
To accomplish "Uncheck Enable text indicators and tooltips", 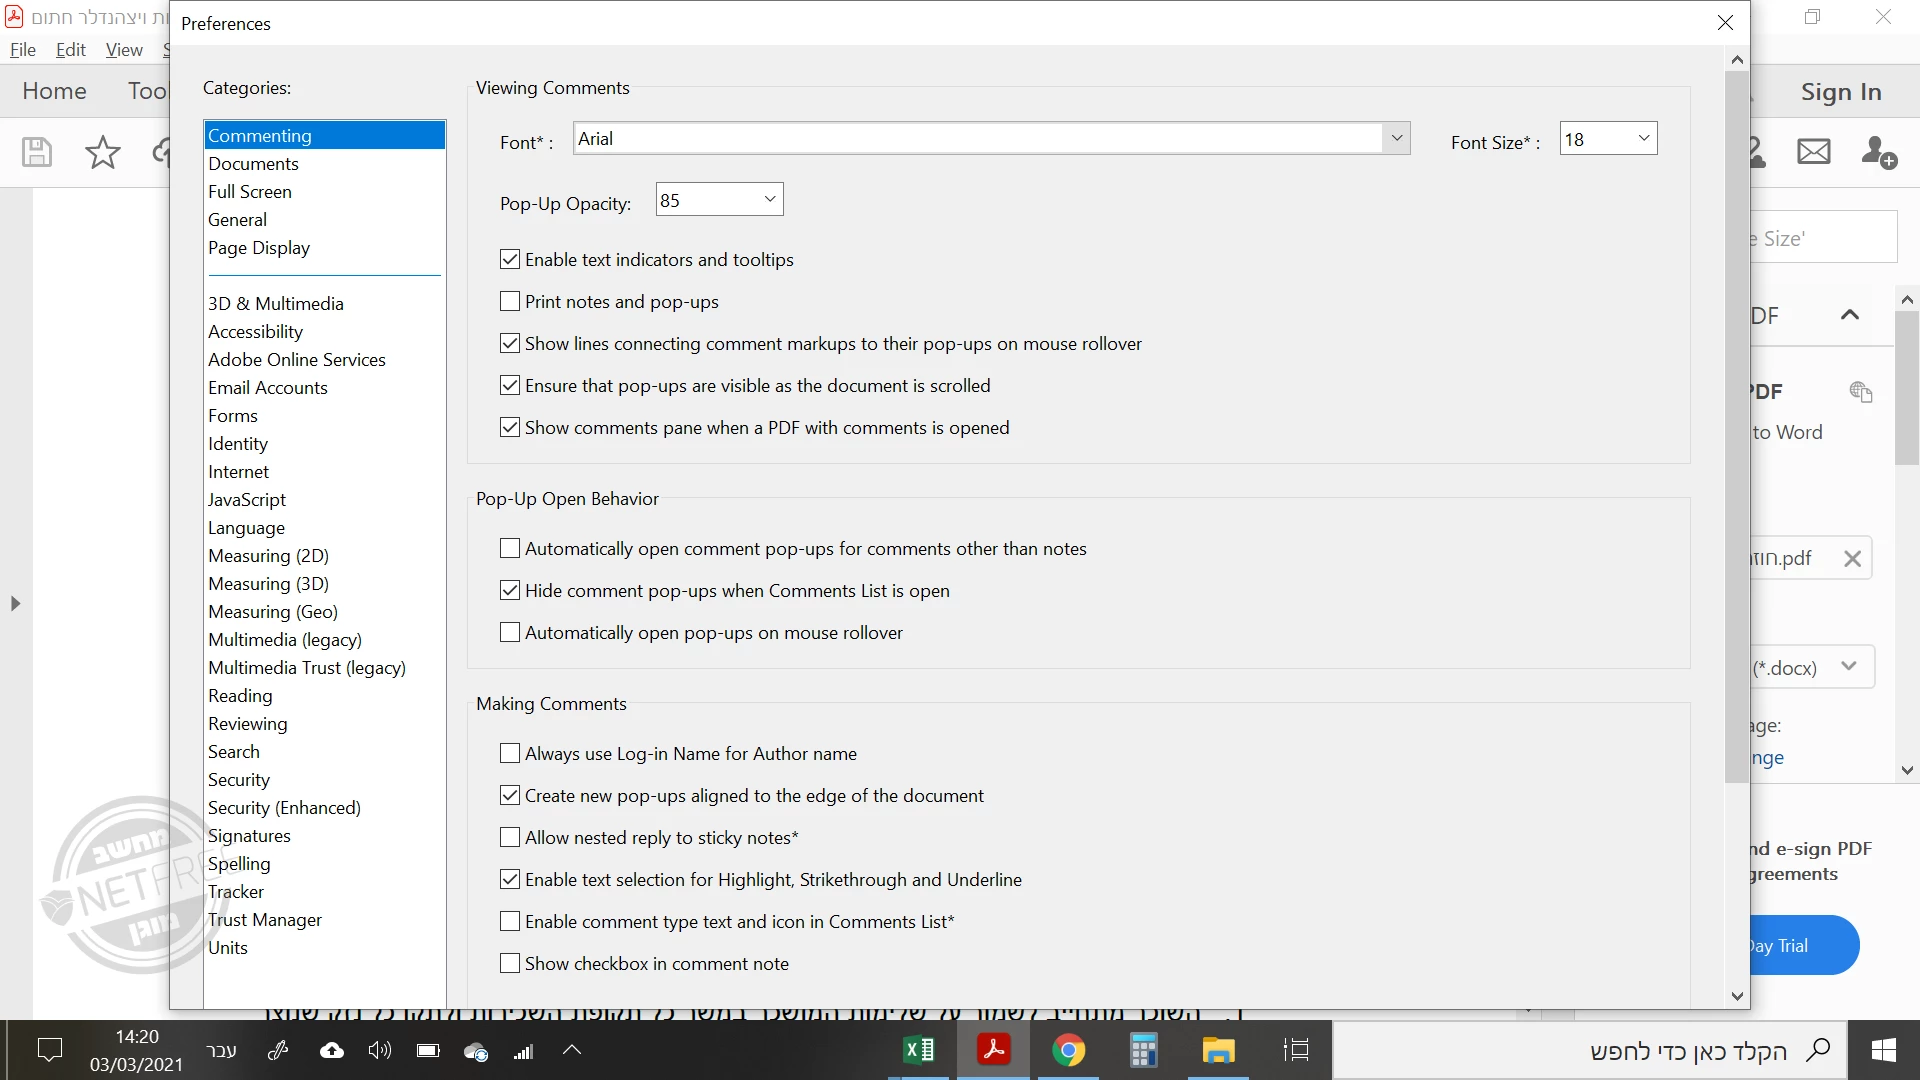I will 510,259.
